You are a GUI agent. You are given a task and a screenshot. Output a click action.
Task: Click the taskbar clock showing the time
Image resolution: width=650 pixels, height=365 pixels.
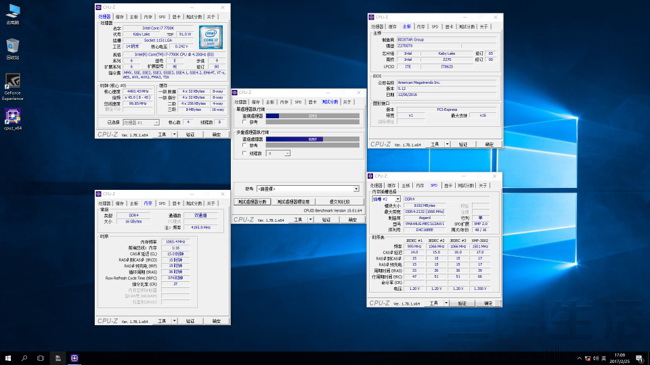pos(620,358)
